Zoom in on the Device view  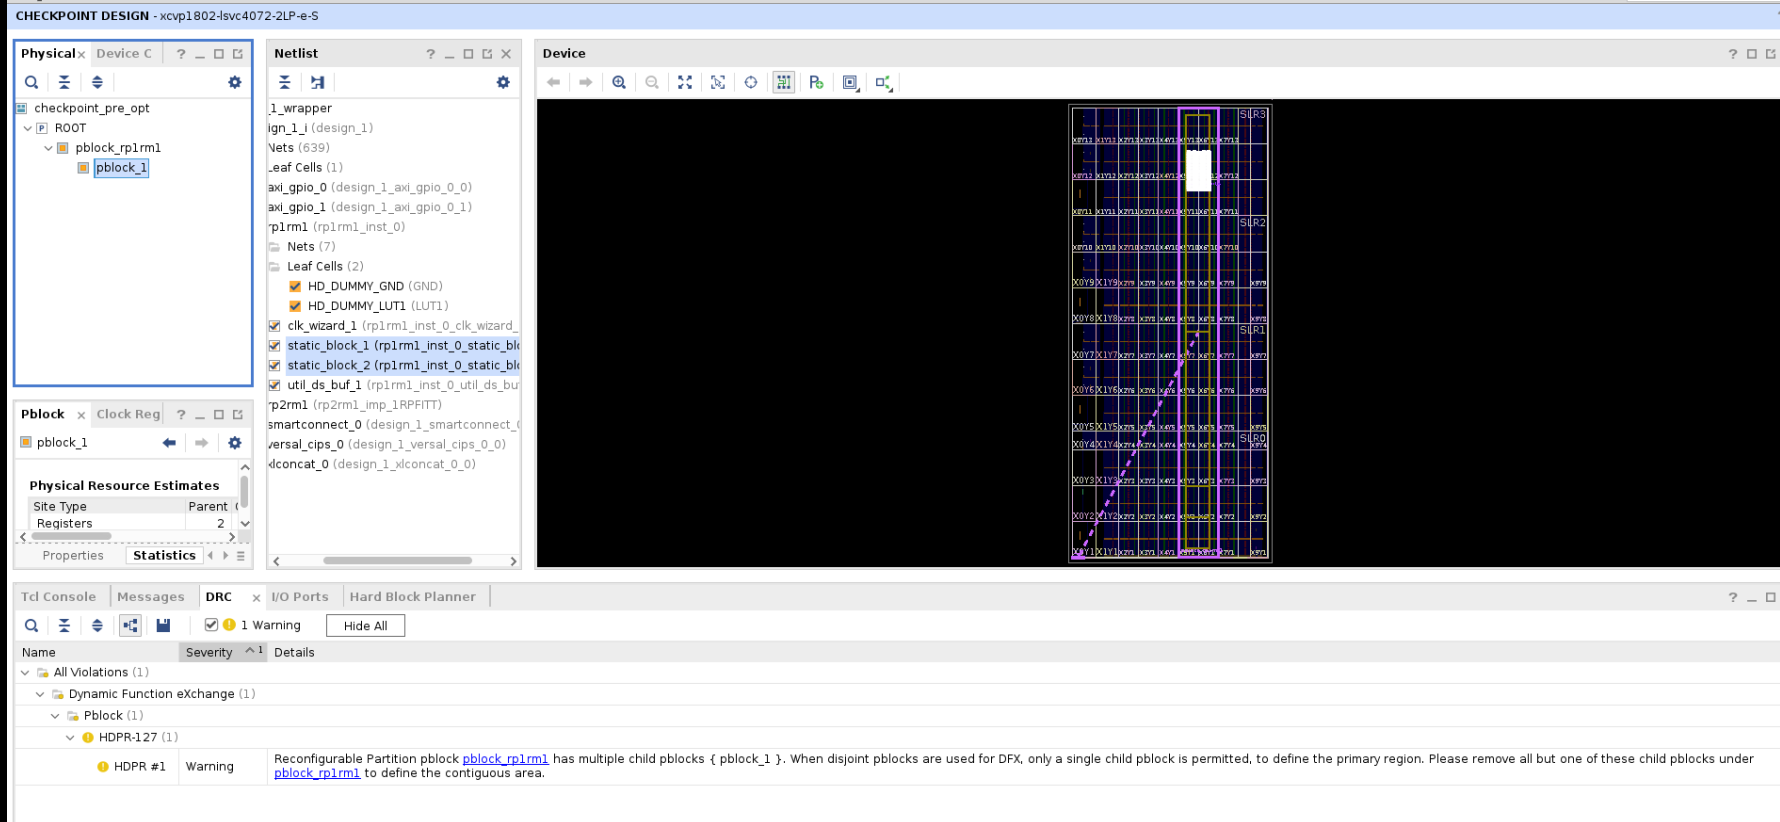619,82
